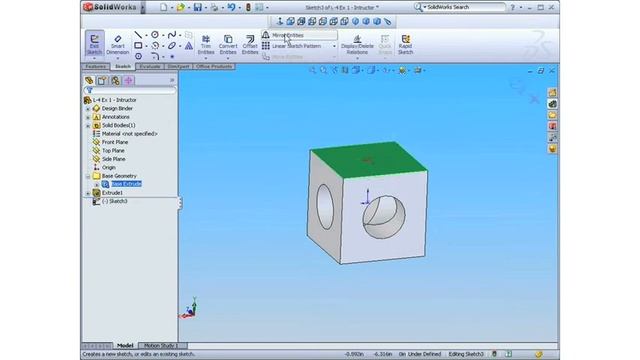Switch to the Features tab
Image resolution: width=640 pixels, height=360 pixels.
[x=96, y=66]
